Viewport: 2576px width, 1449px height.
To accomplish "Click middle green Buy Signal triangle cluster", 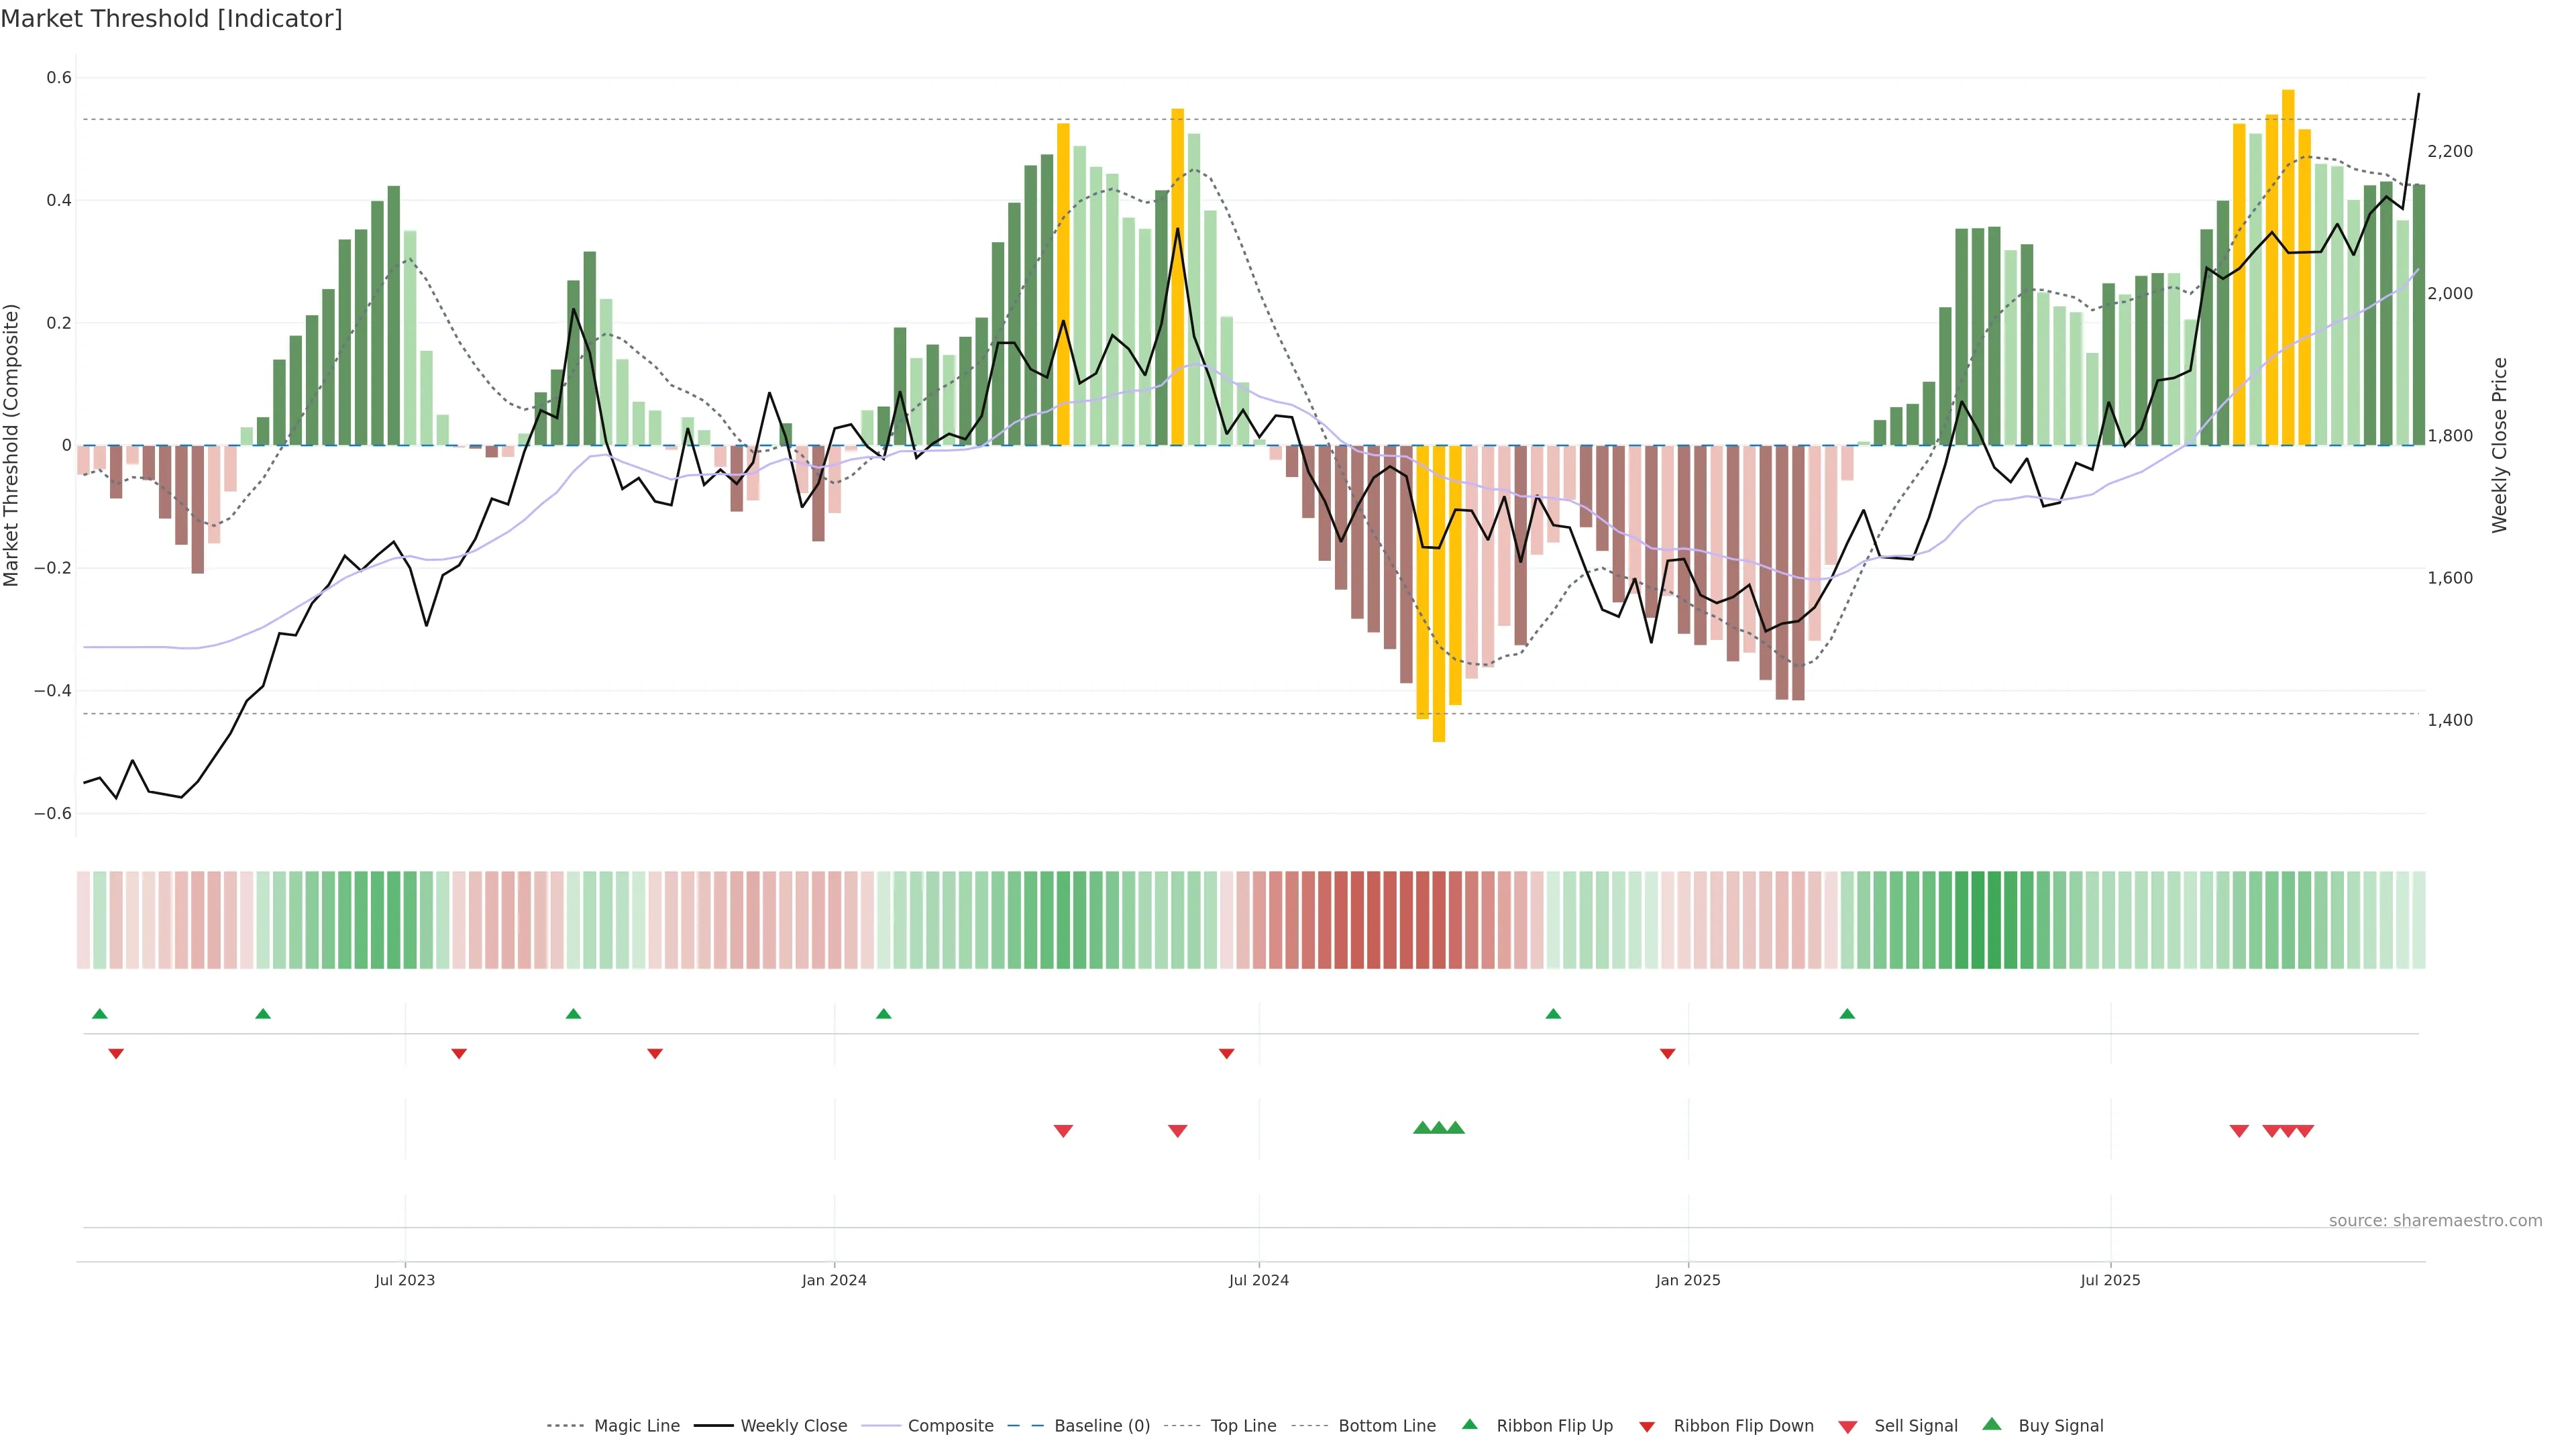I will pyautogui.click(x=1439, y=1128).
